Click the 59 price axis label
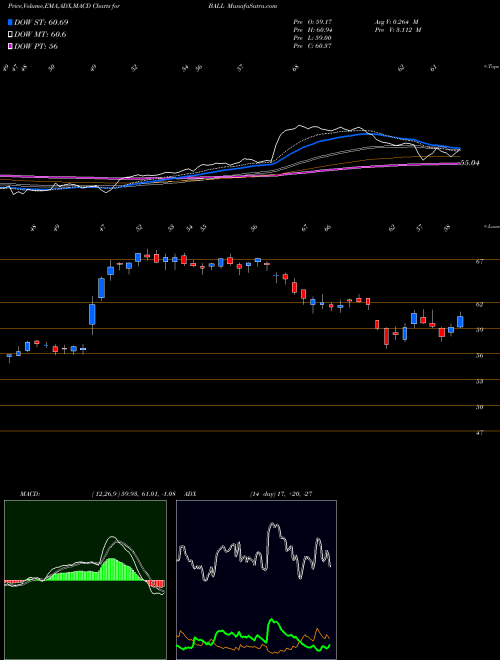Viewport: 500px width, 660px height. 479,330
